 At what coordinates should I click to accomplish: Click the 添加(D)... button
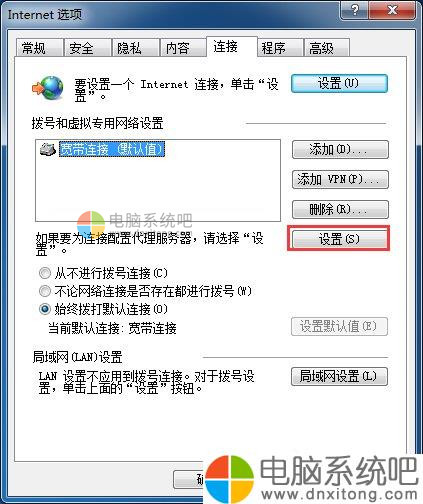coord(340,150)
